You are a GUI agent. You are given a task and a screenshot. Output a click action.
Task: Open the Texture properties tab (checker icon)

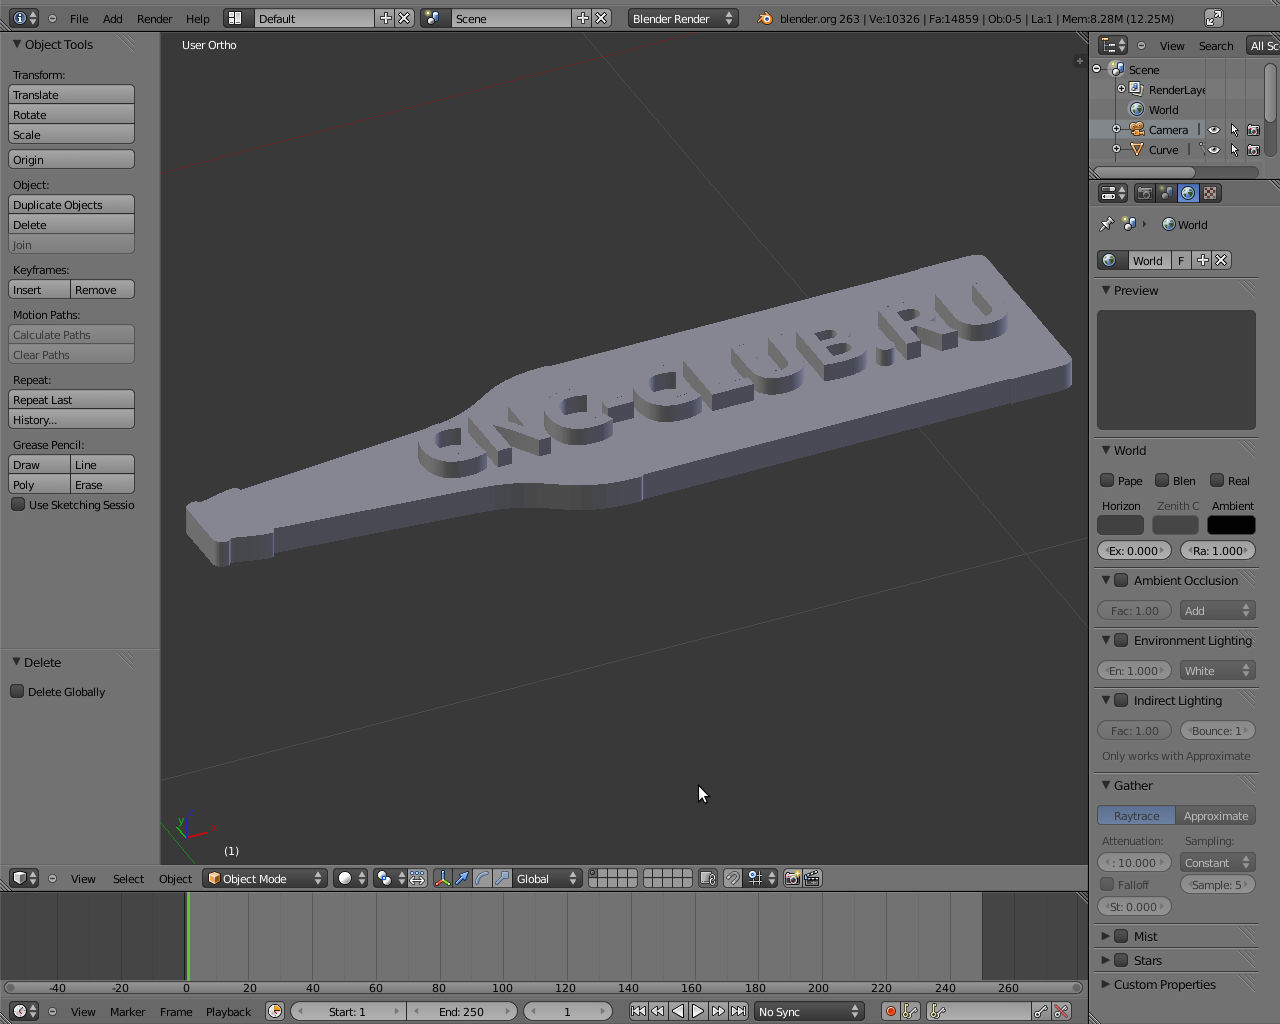tap(1210, 193)
